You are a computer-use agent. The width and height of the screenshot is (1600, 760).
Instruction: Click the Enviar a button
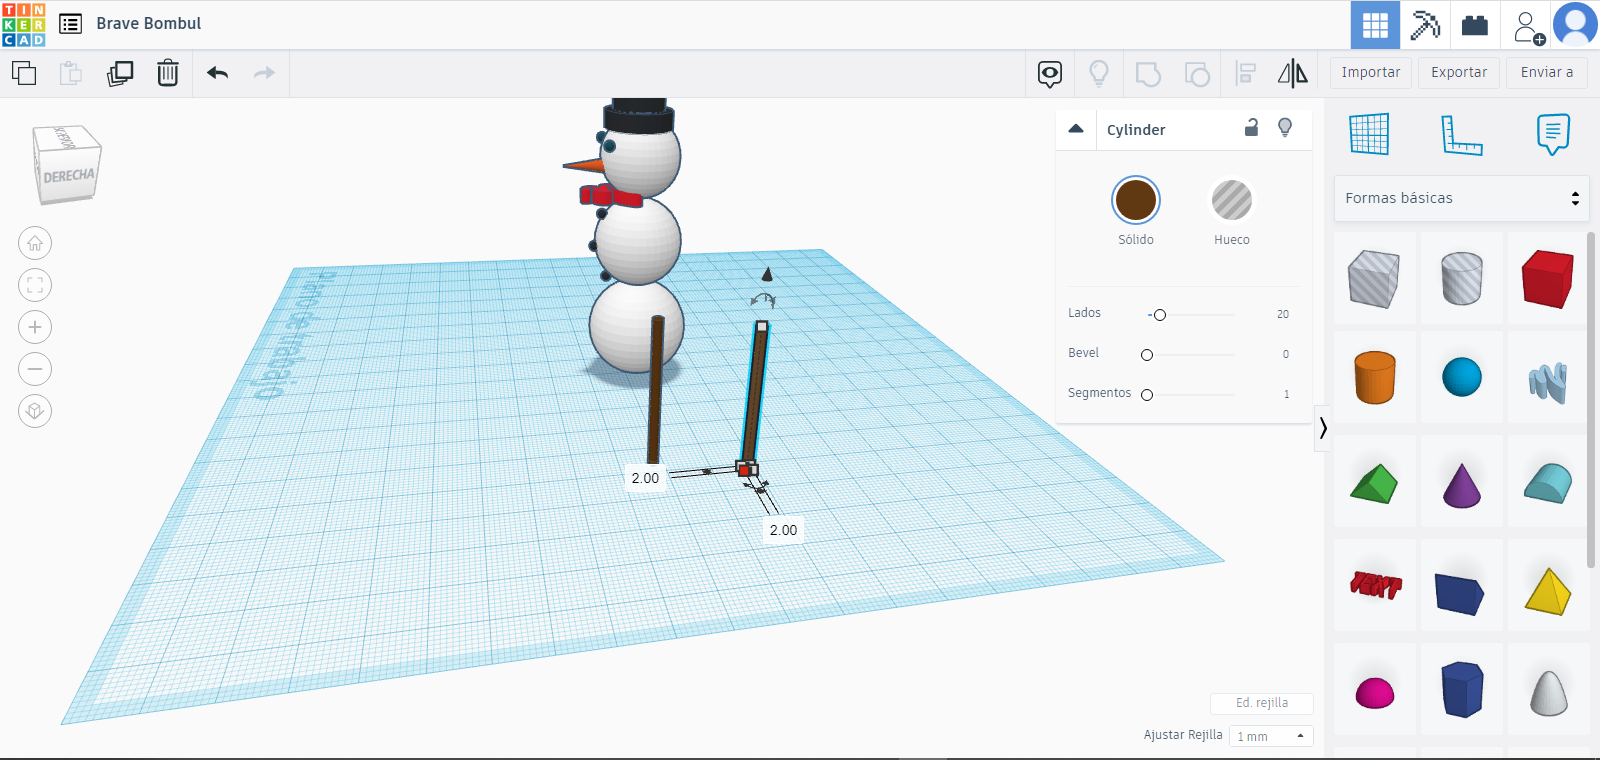pyautogui.click(x=1547, y=73)
